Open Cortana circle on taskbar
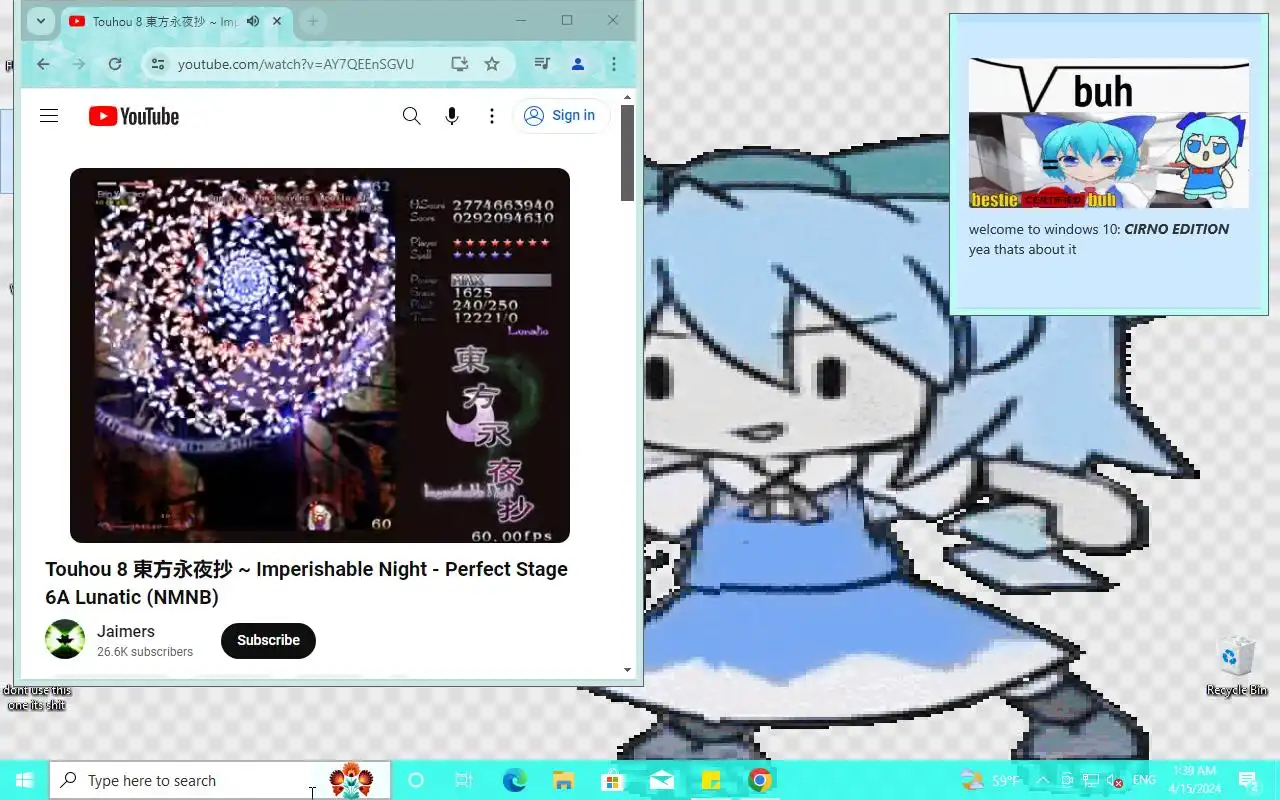Screen dimensions: 1280x800 (416, 780)
